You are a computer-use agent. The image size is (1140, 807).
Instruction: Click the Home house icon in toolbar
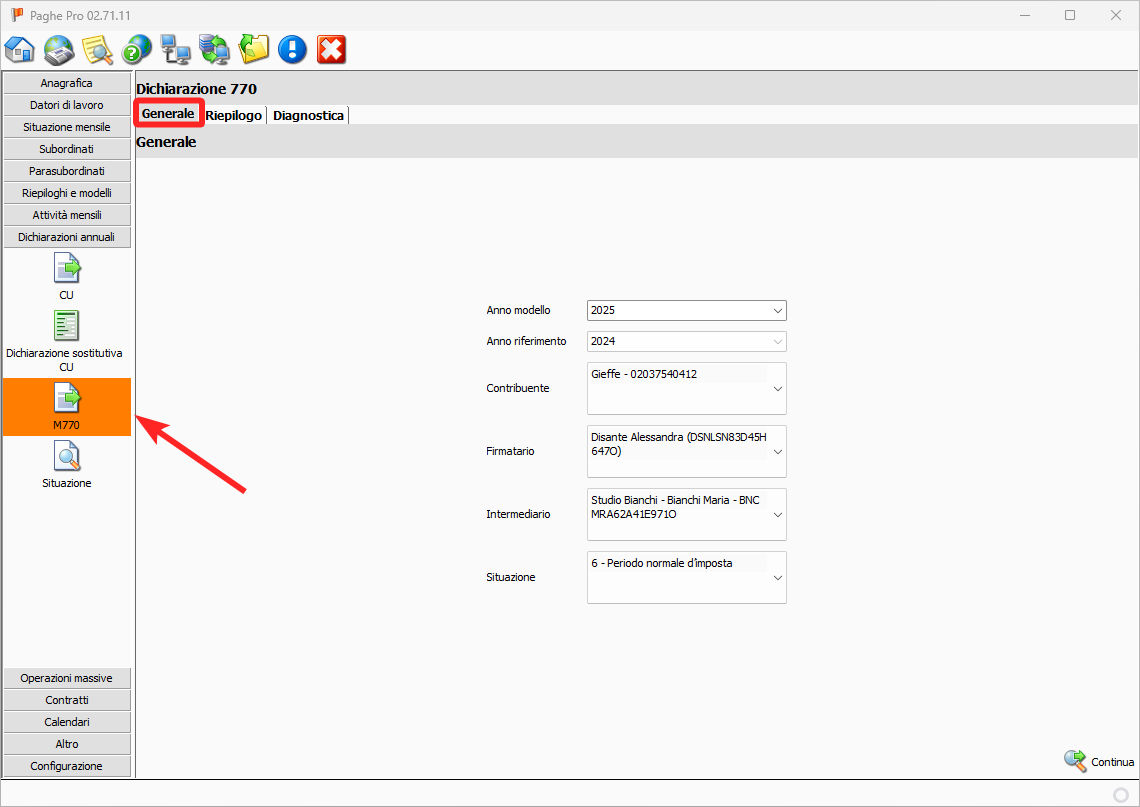tap(19, 49)
